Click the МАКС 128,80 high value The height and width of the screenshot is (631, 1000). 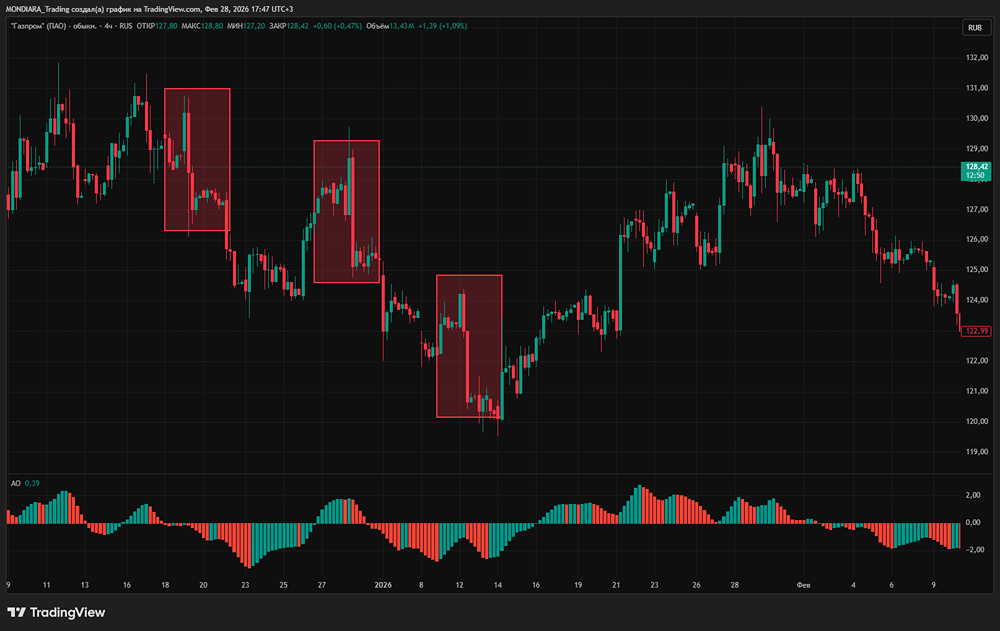202,26
